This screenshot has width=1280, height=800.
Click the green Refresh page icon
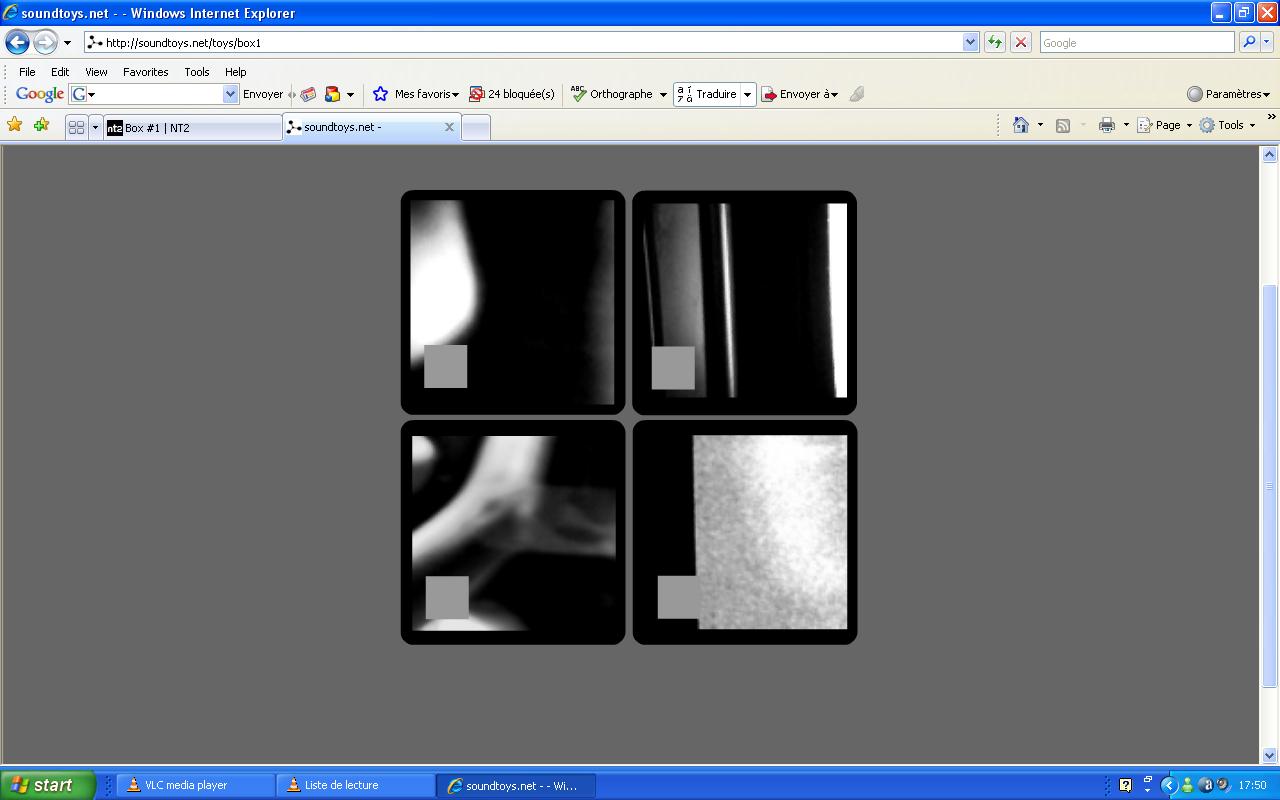995,42
